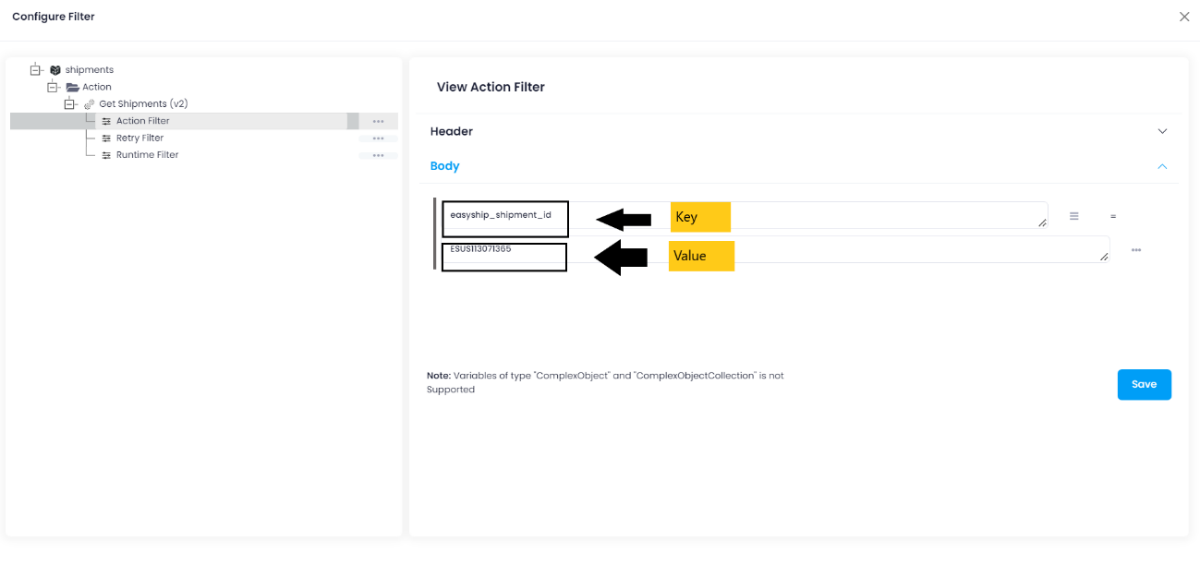The height and width of the screenshot is (565, 1200).
Task: Open the Action Filter three-dot menu
Action: coord(378,121)
